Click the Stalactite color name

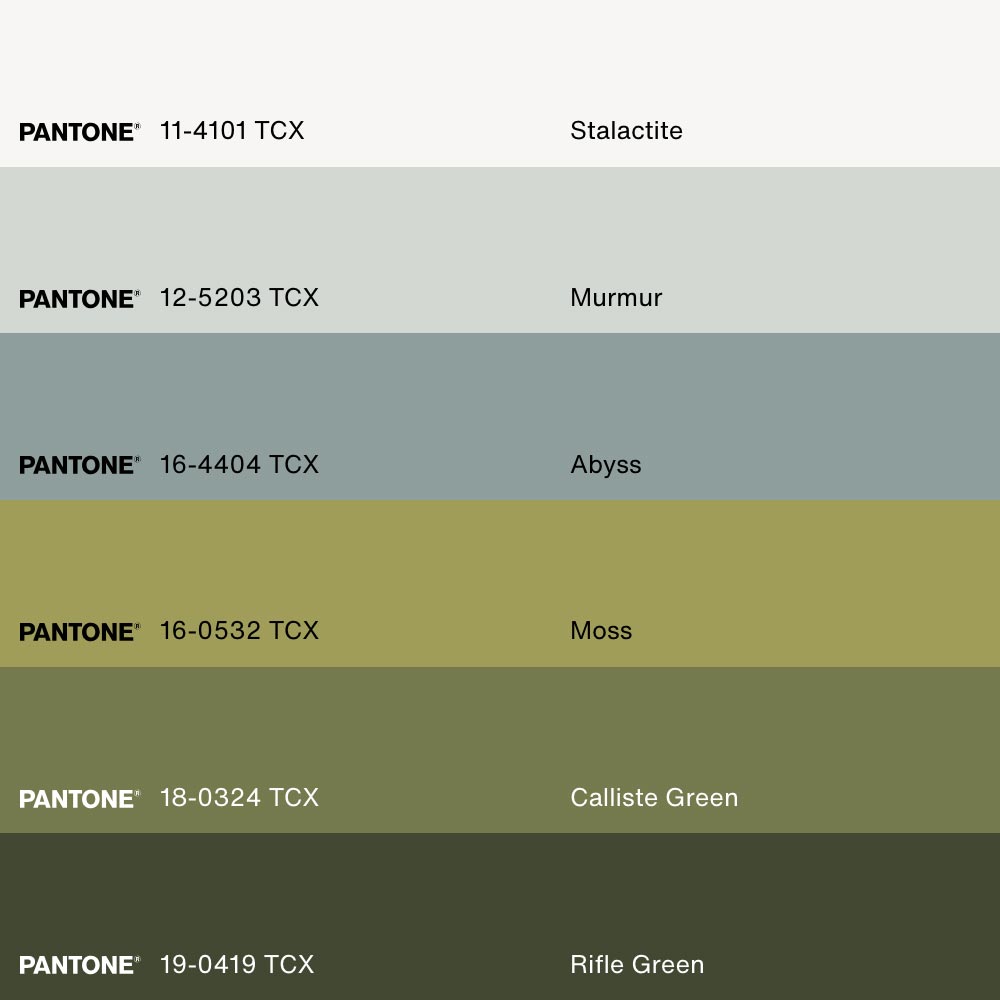click(x=626, y=131)
